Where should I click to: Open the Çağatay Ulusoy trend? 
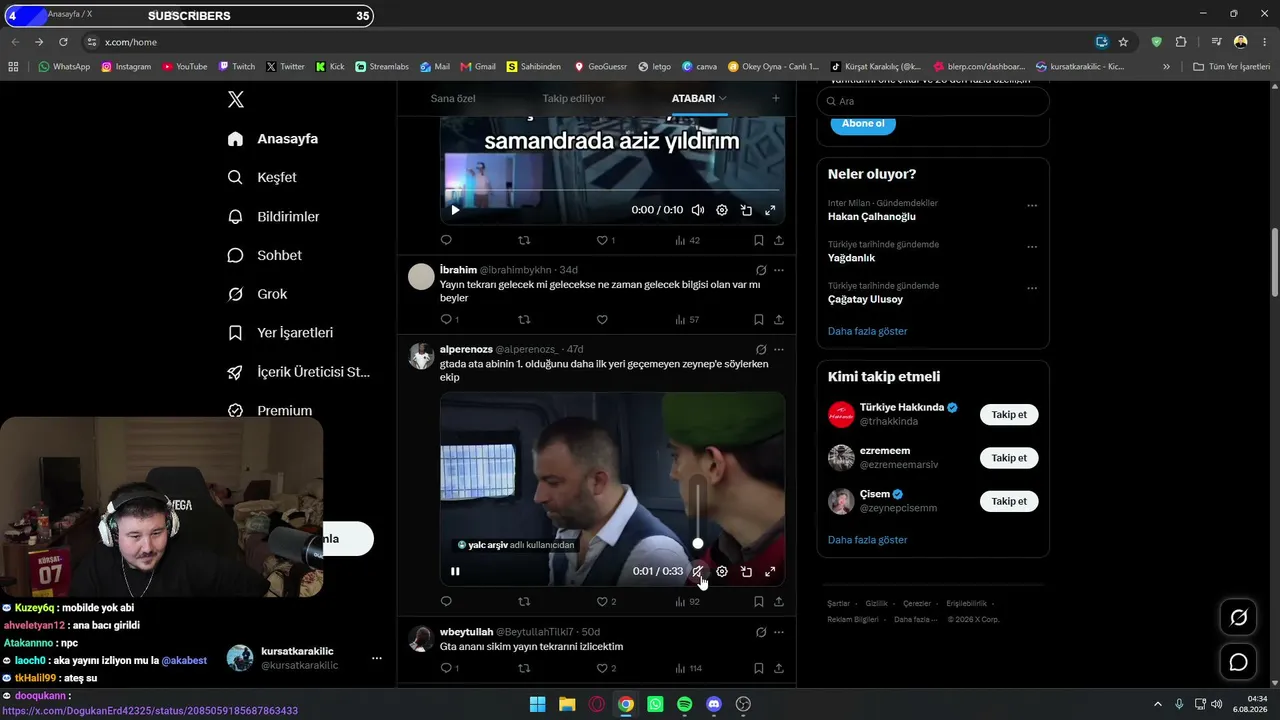click(x=866, y=299)
